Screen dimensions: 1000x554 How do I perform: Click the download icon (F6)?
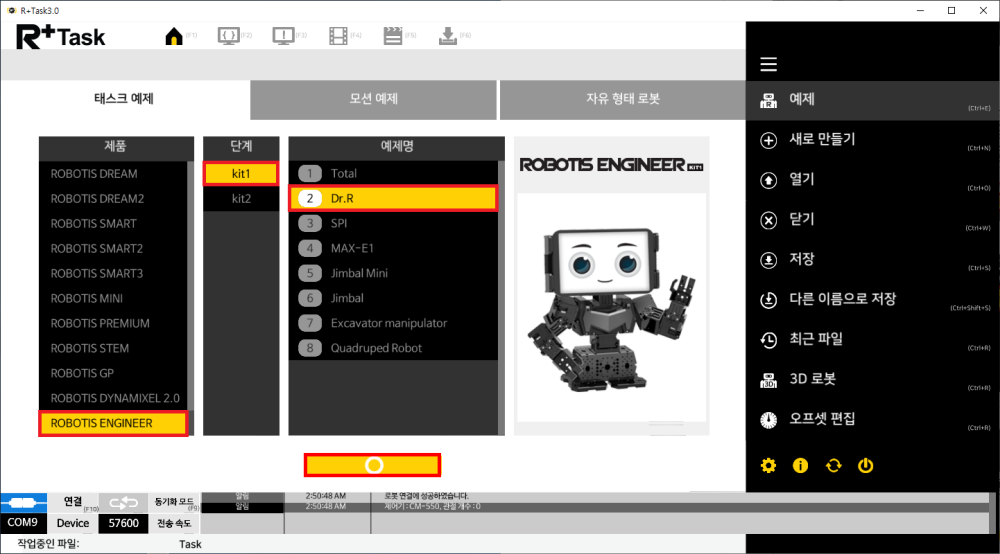(x=447, y=37)
